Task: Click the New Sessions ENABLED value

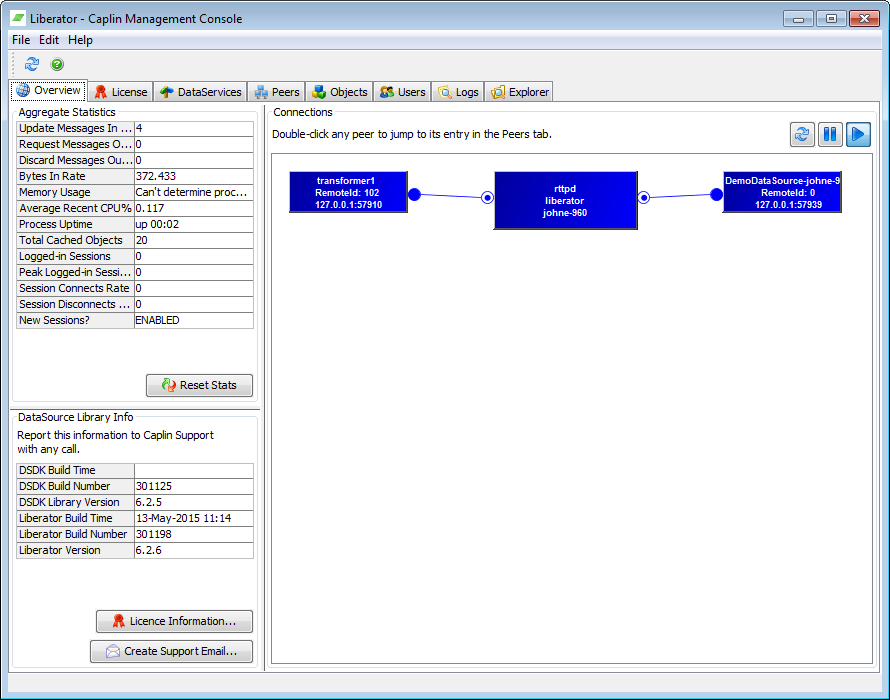Action: [194, 320]
